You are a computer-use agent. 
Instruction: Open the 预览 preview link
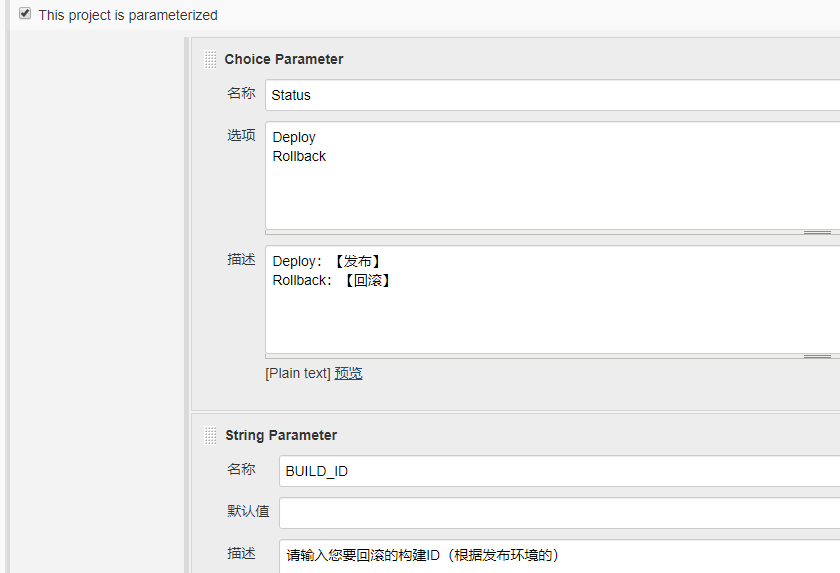[348, 373]
